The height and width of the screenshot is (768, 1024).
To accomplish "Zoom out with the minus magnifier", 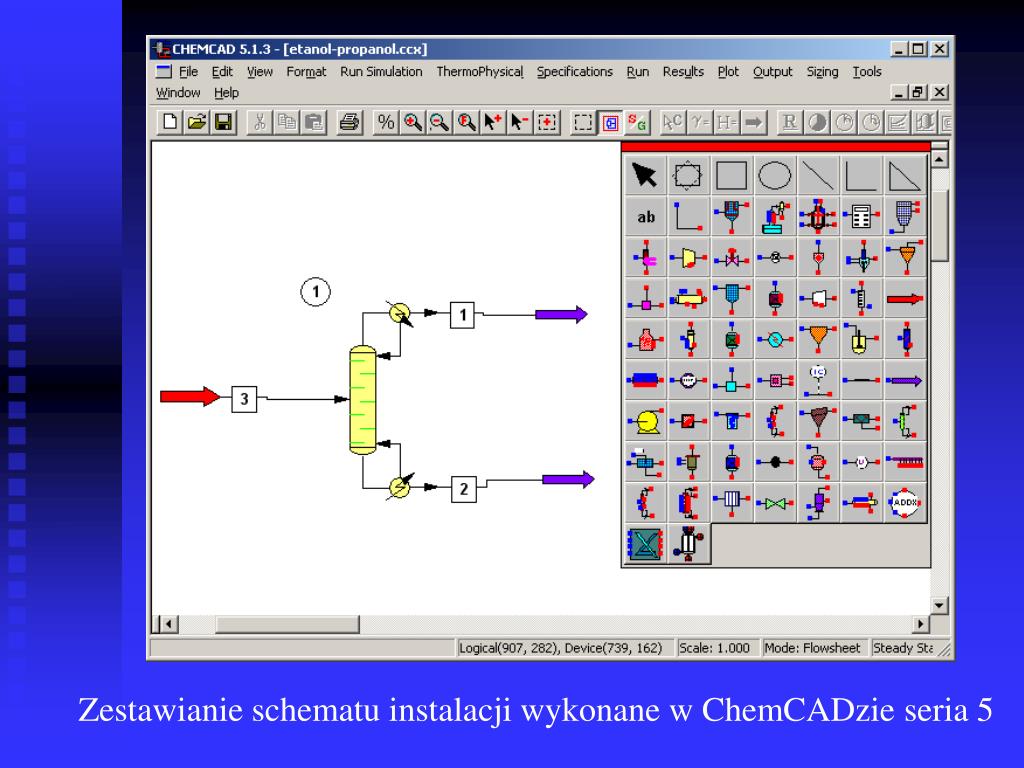I will [x=439, y=122].
